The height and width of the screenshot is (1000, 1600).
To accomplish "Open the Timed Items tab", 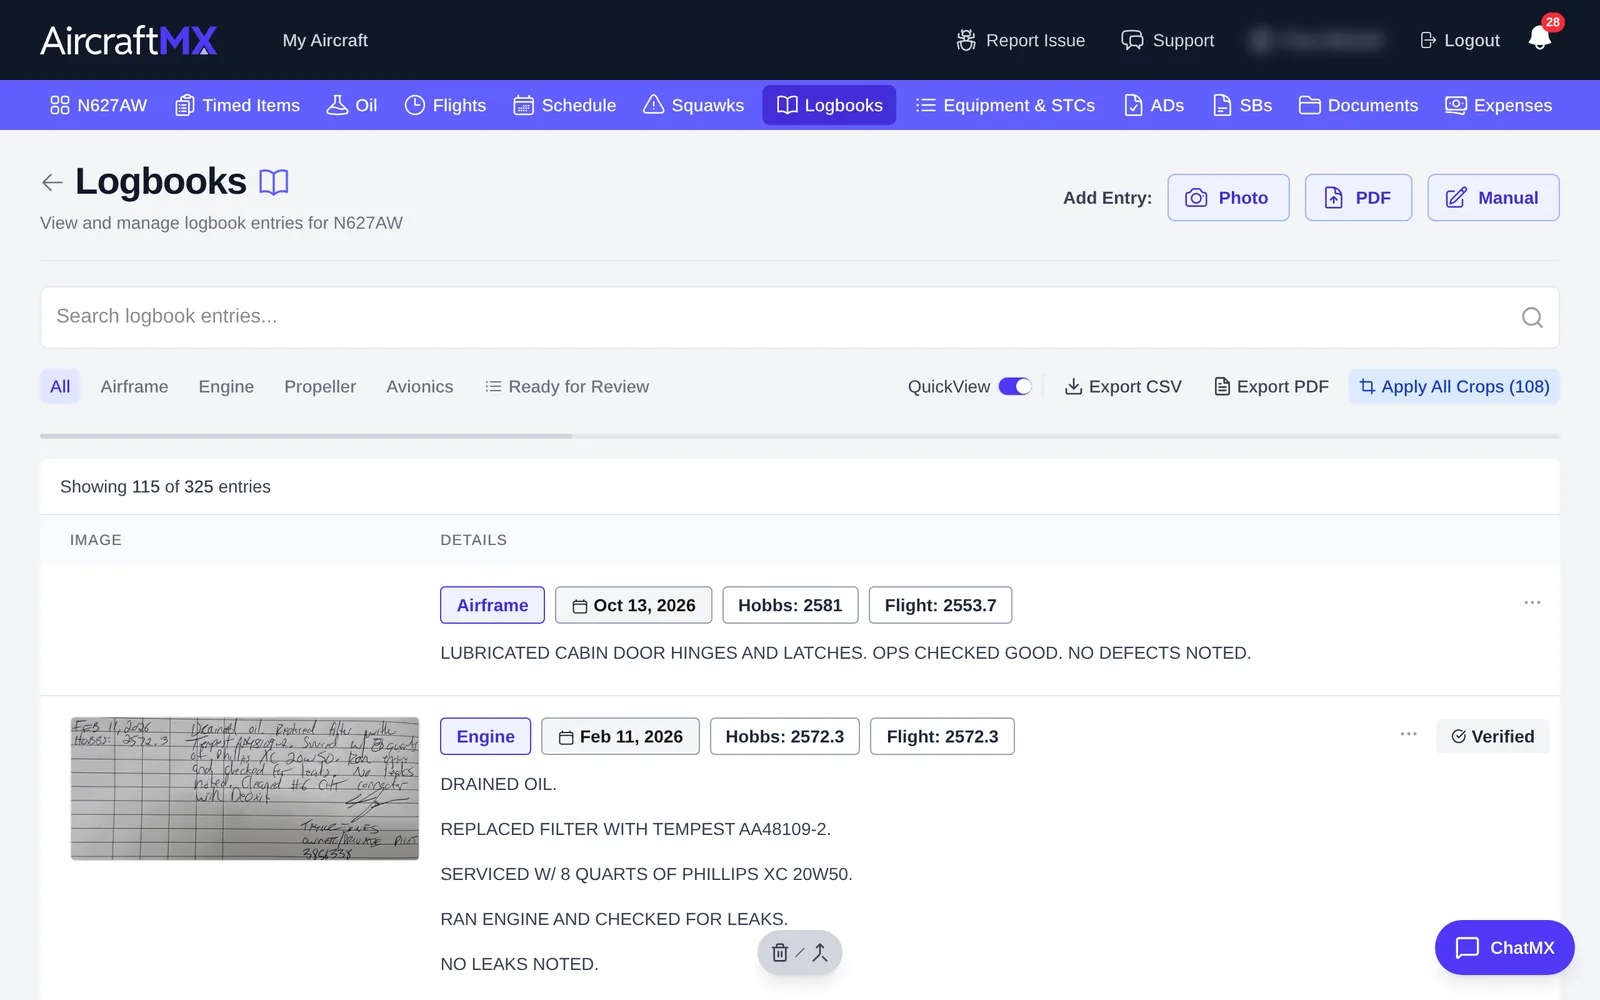I will 238,105.
